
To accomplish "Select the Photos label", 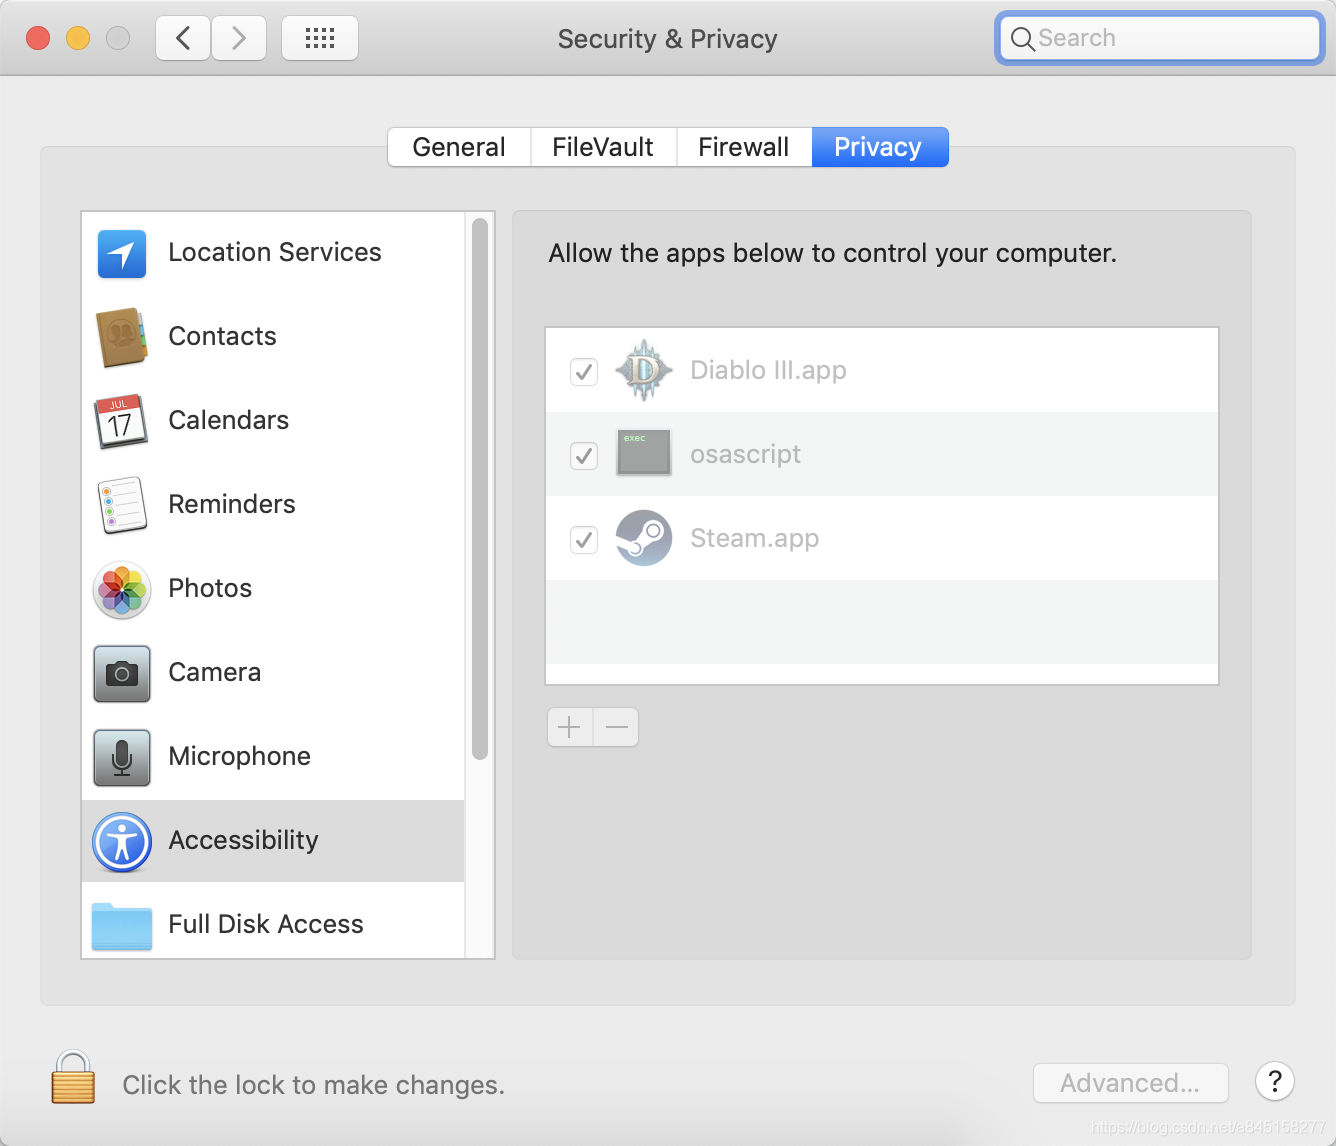I will [210, 588].
